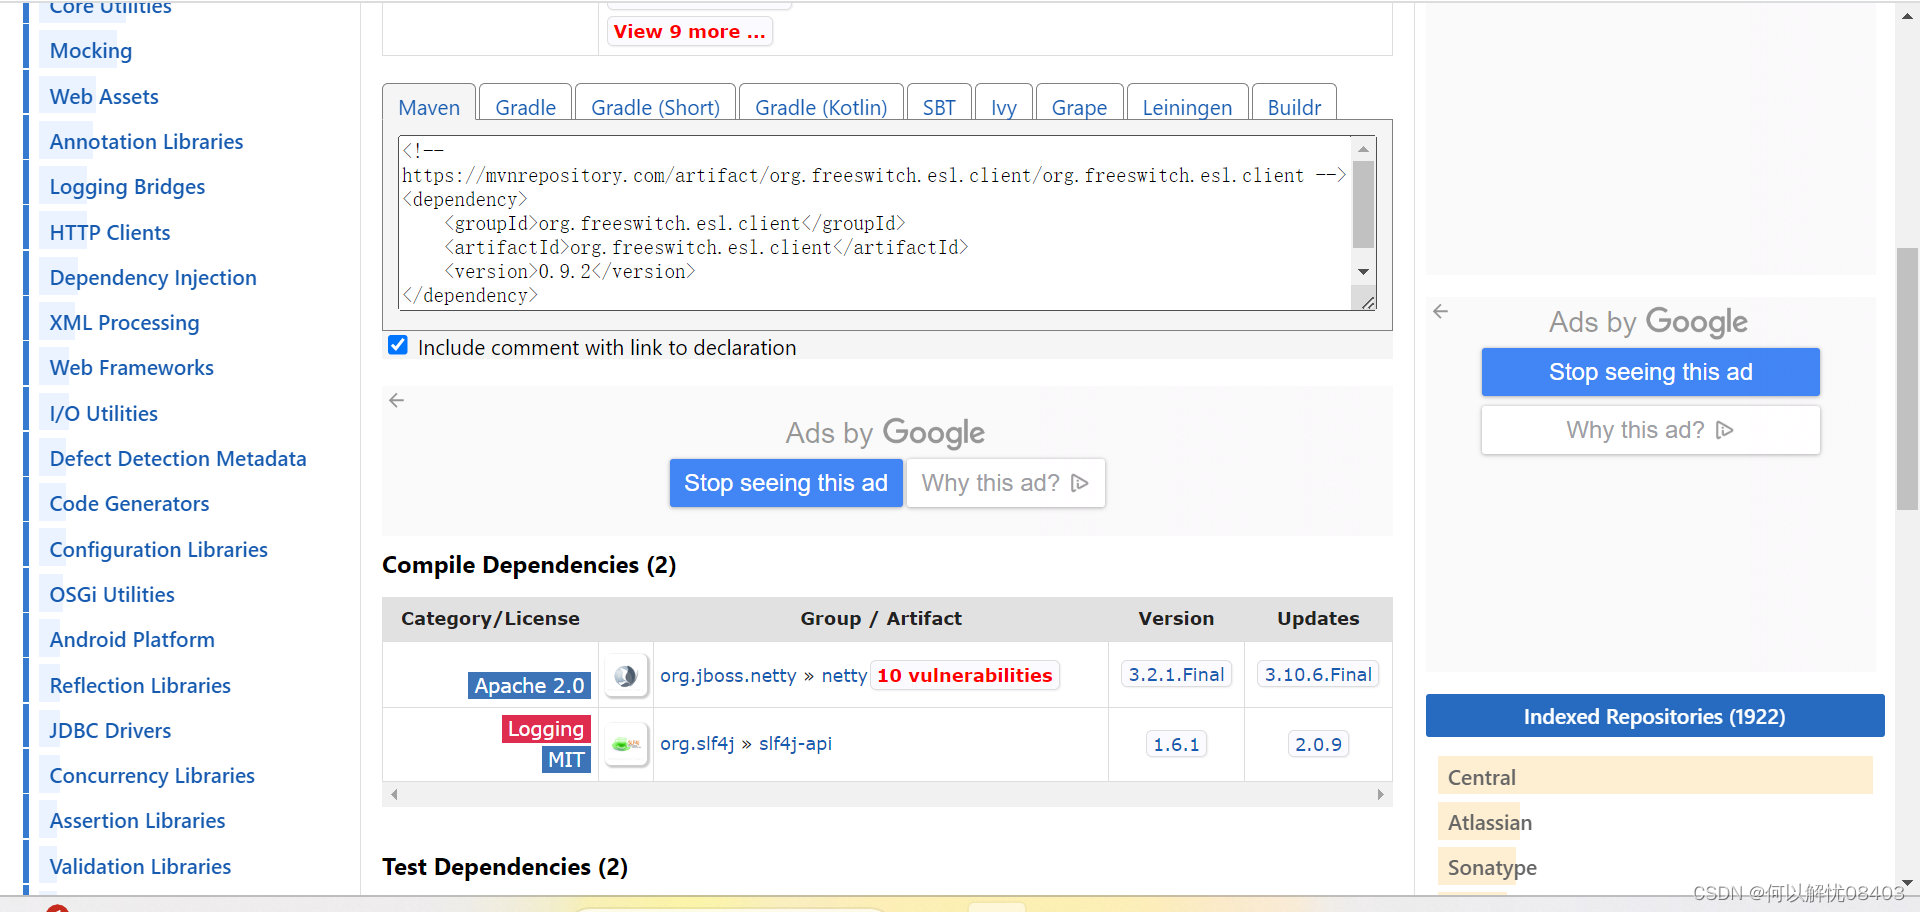This screenshot has width=1920, height=912.
Task: Click Why this ad in sidebar
Action: (1650, 430)
